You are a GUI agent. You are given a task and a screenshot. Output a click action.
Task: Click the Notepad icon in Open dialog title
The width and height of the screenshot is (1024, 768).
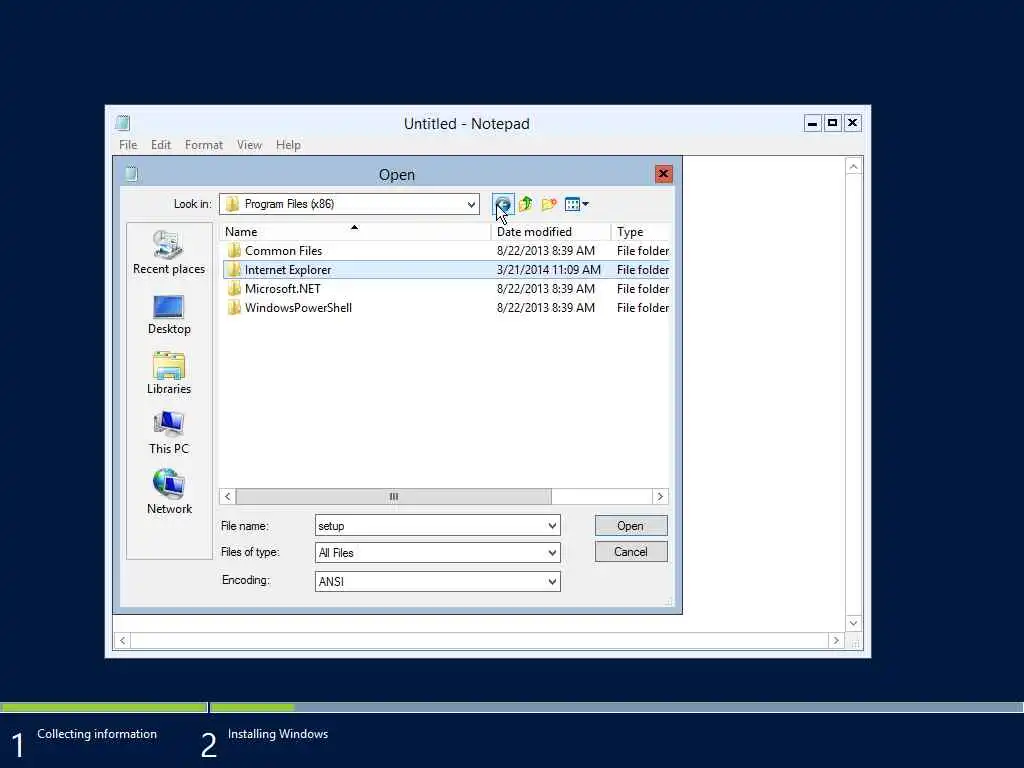click(x=131, y=174)
